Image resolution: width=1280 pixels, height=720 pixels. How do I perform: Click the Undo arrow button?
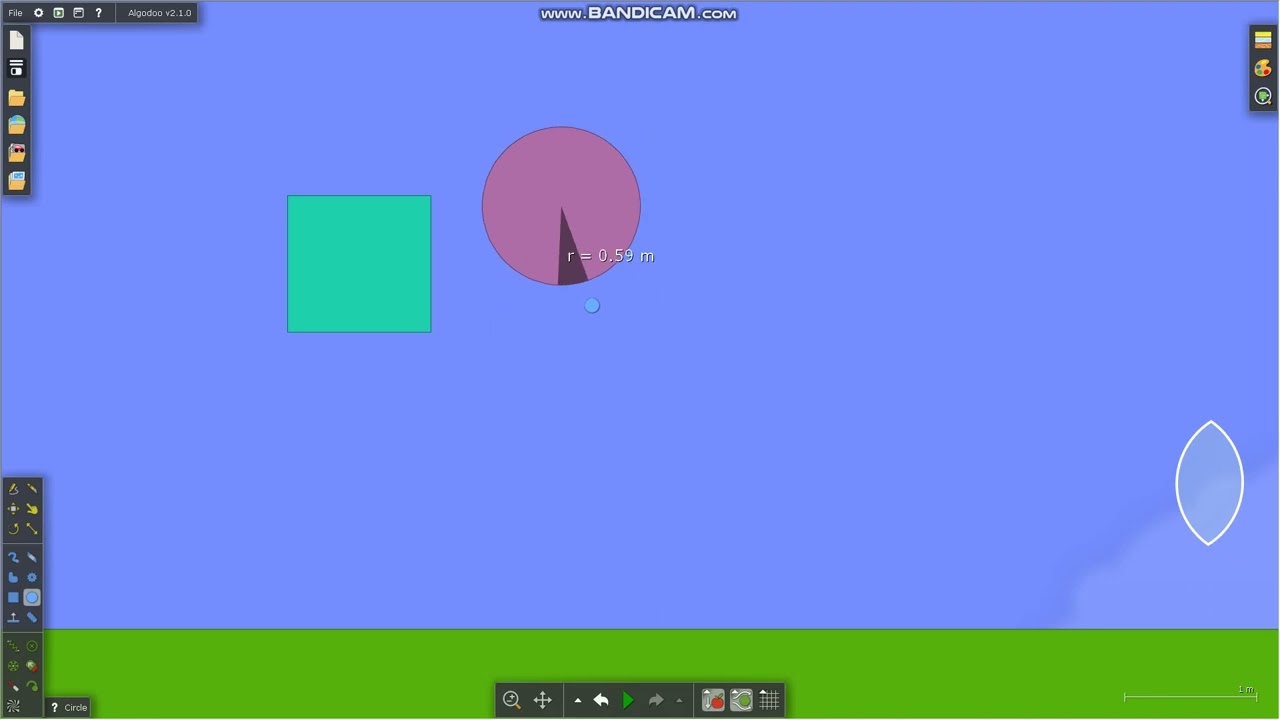pyautogui.click(x=601, y=700)
